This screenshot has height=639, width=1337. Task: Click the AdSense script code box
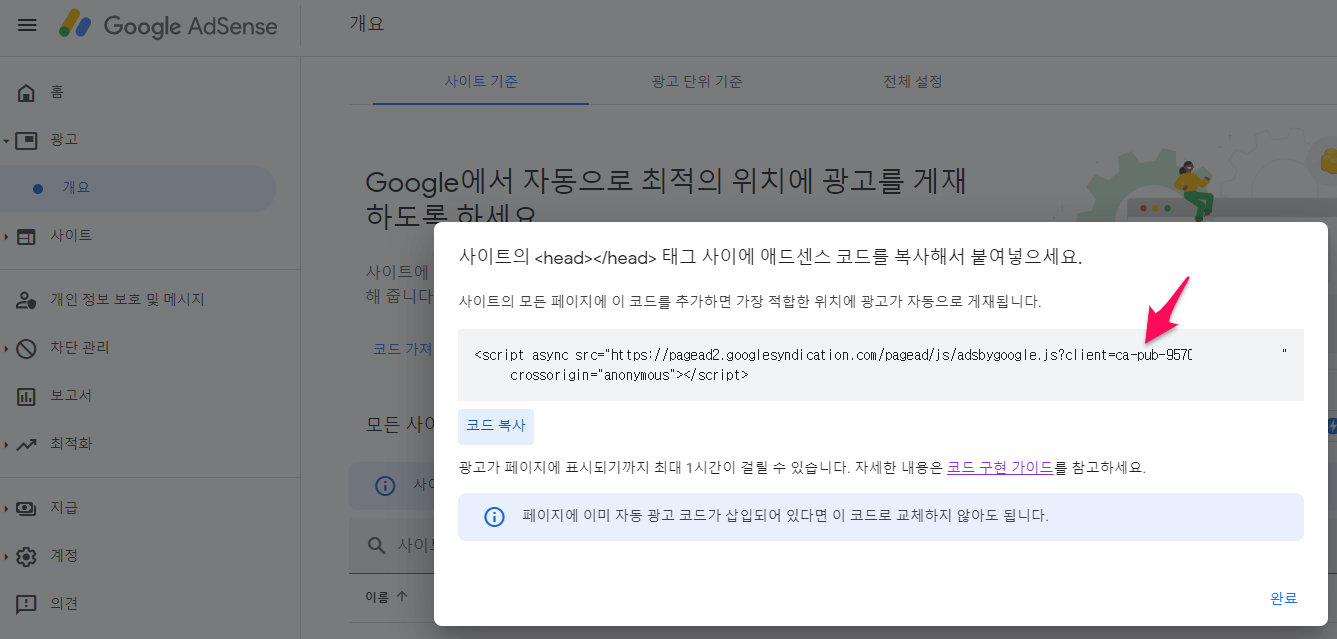[880, 365]
